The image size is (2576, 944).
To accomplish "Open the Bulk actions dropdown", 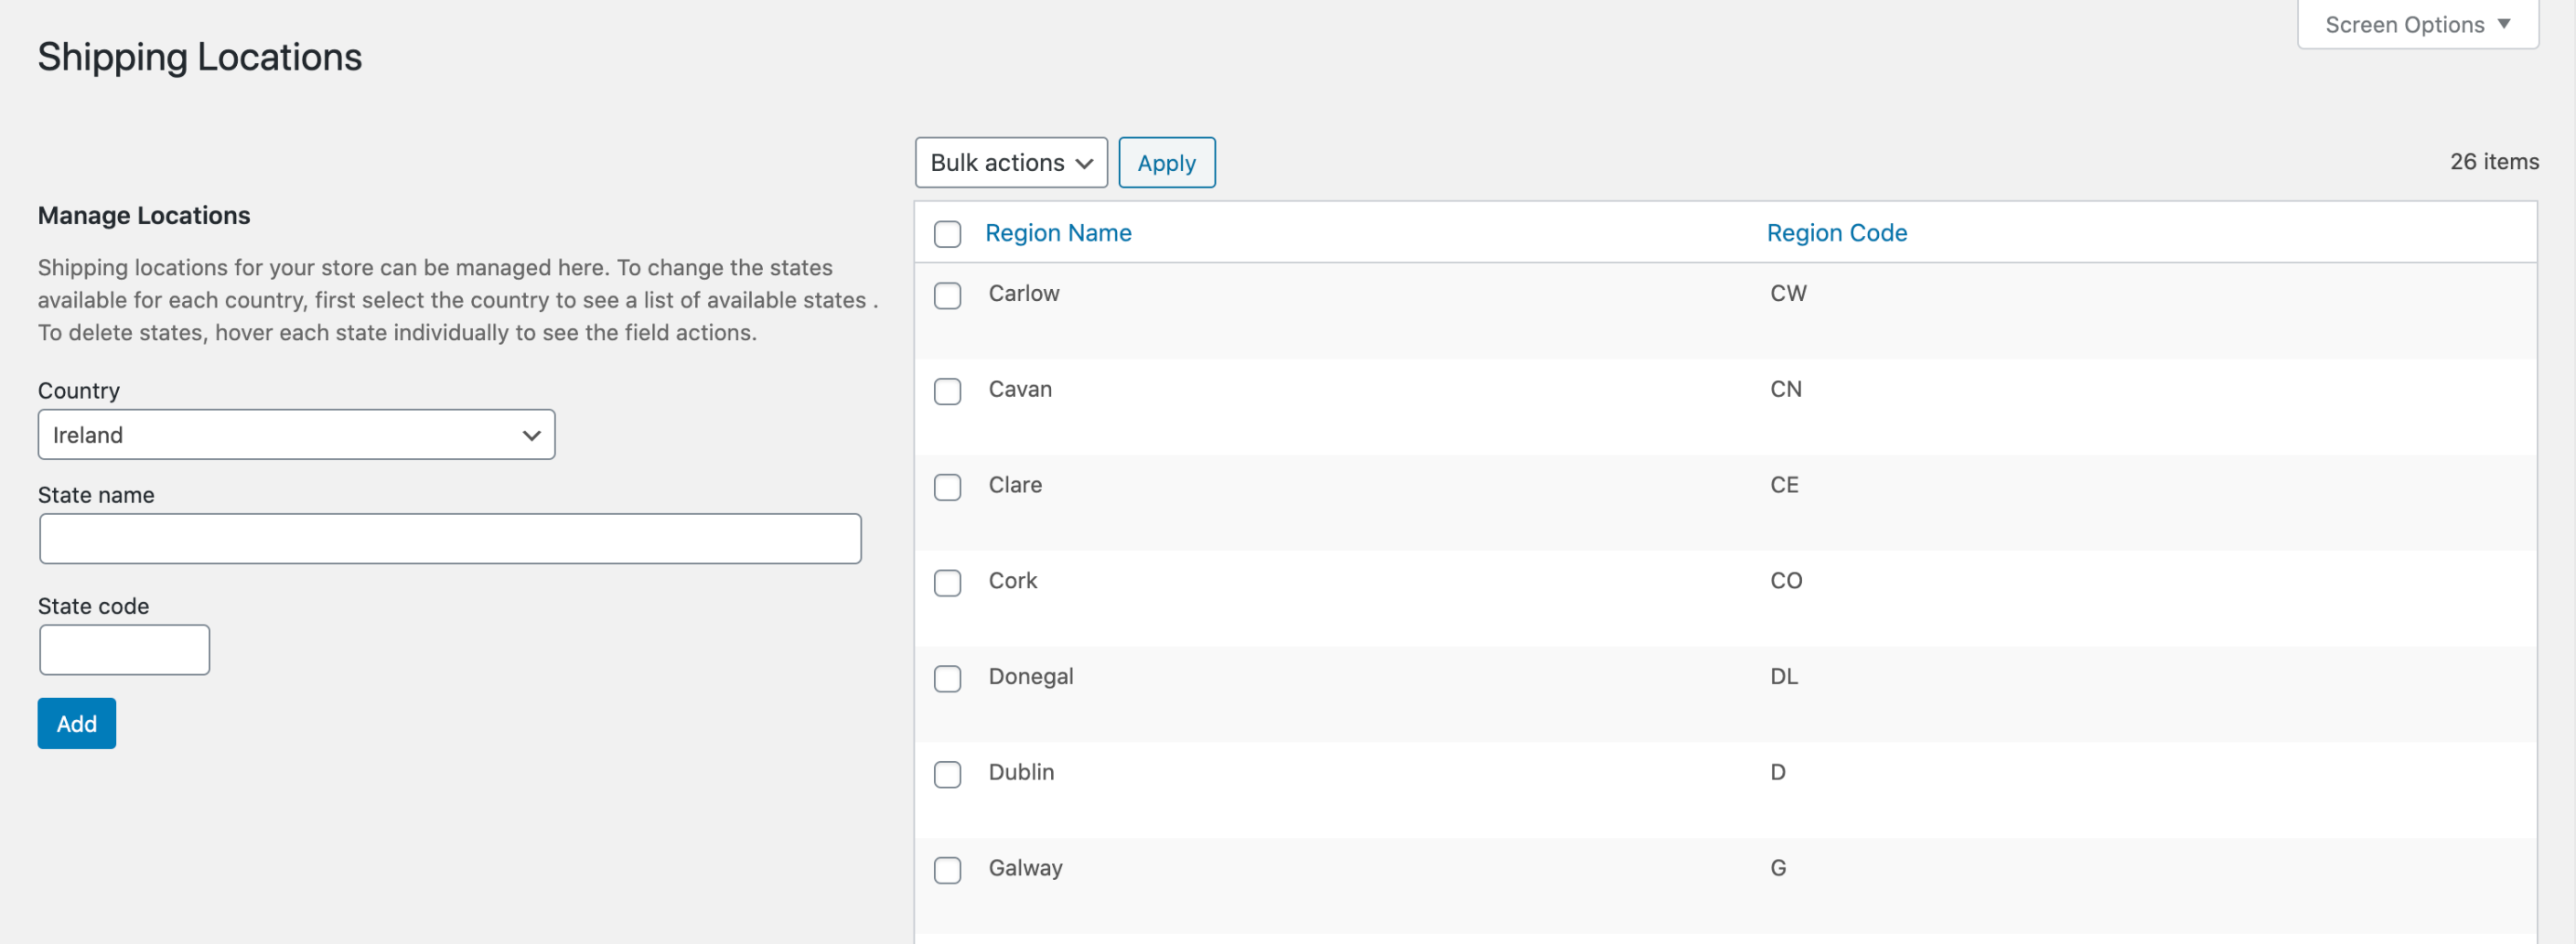I will [x=1010, y=162].
